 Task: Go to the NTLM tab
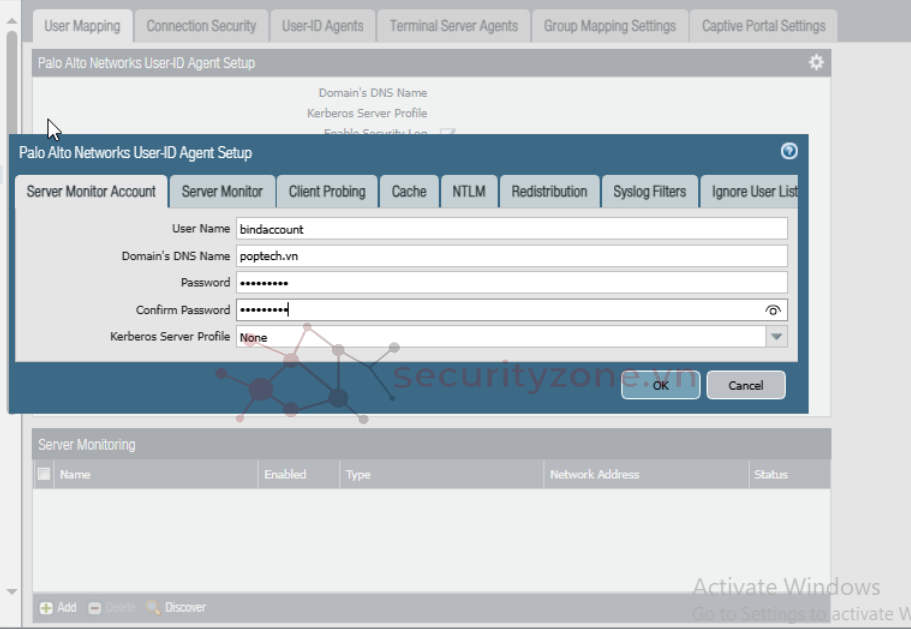point(468,191)
